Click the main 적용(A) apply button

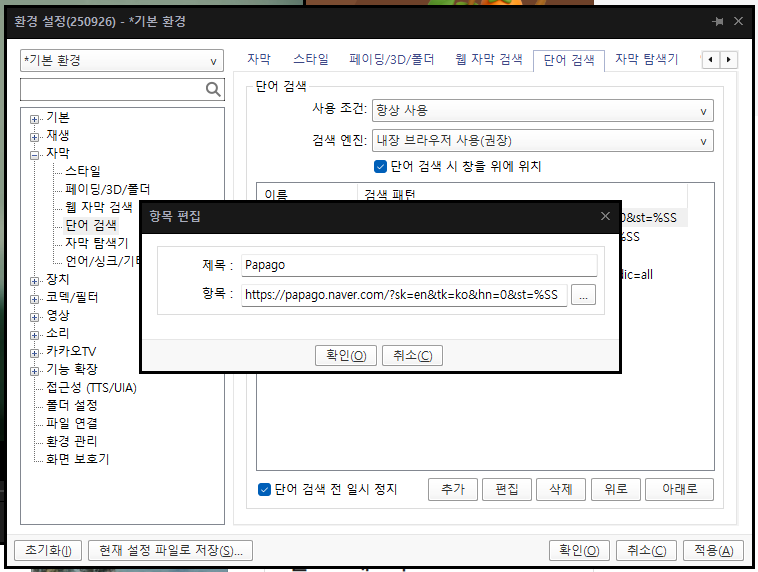point(714,550)
